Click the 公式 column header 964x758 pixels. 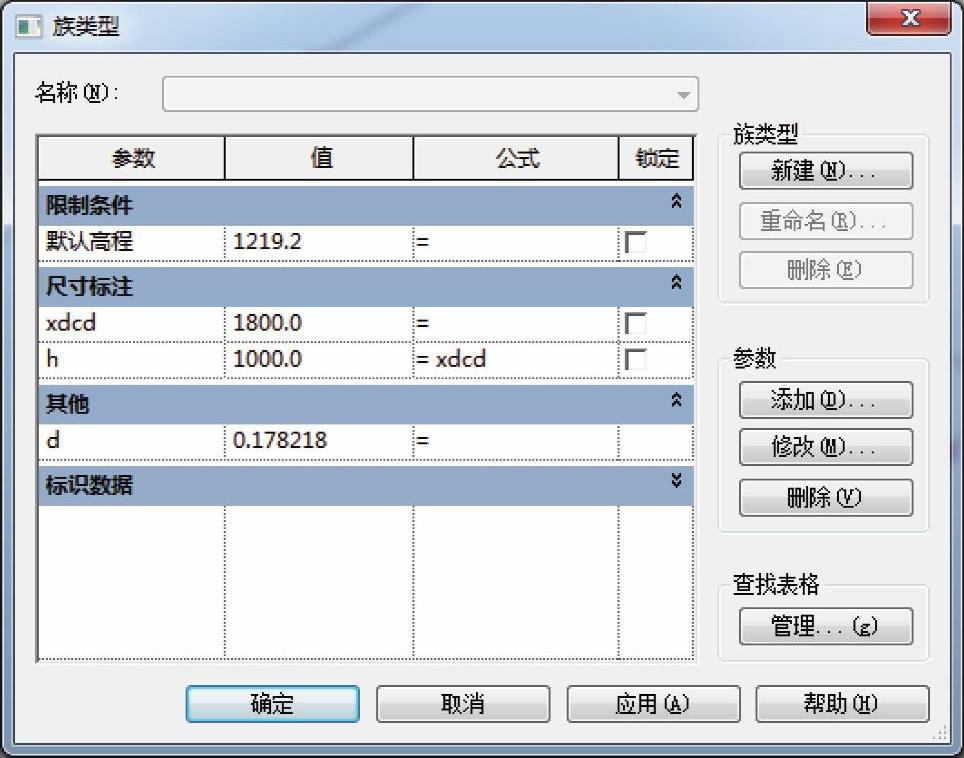click(516, 159)
